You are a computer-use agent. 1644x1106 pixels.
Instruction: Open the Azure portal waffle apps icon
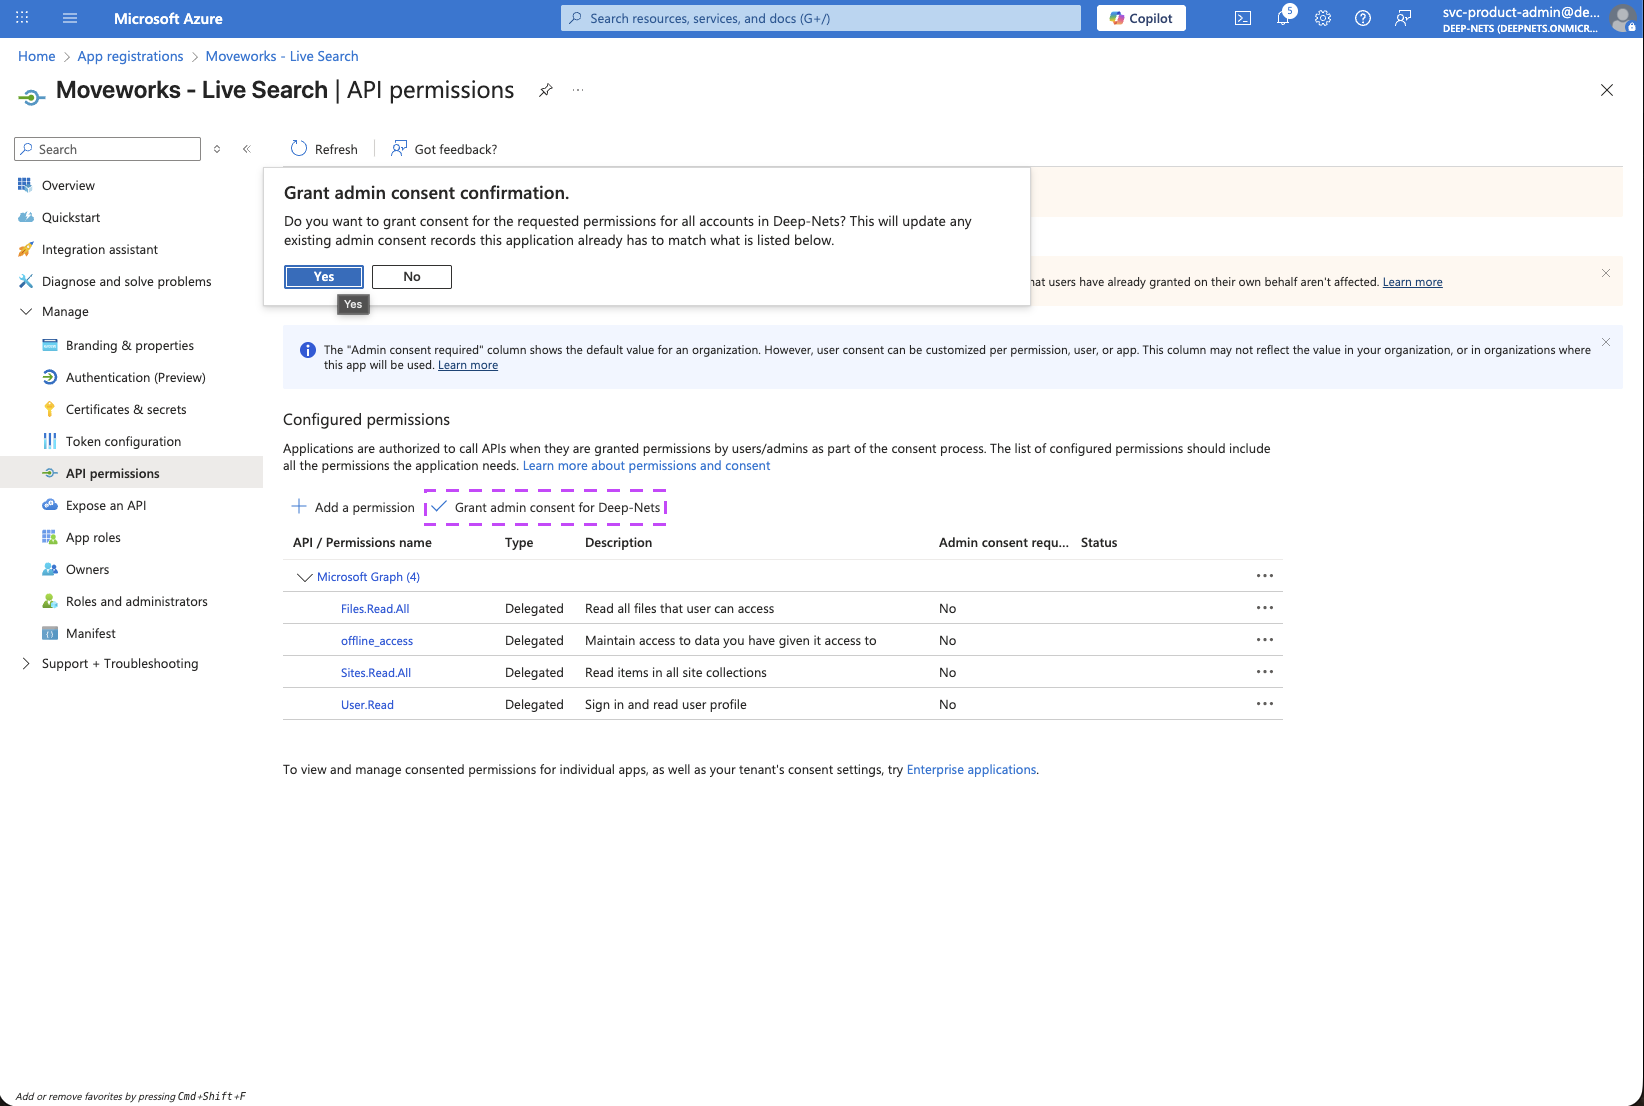coord(22,18)
